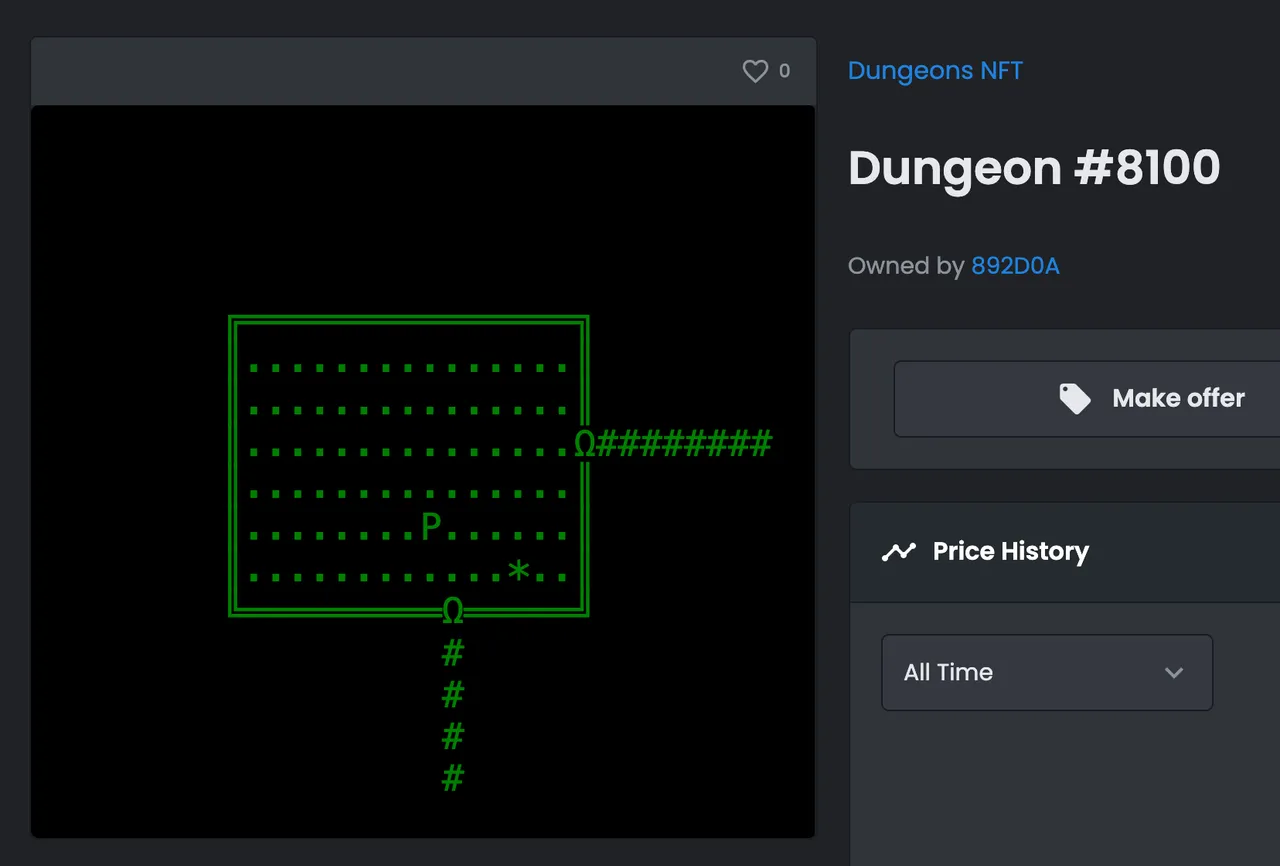
Task: Click the Make offer button
Action: [1087, 399]
